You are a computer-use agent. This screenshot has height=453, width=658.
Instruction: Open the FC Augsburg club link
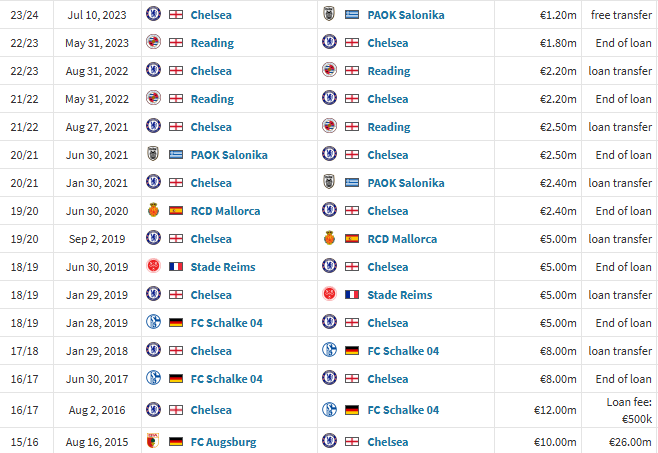pos(224,442)
